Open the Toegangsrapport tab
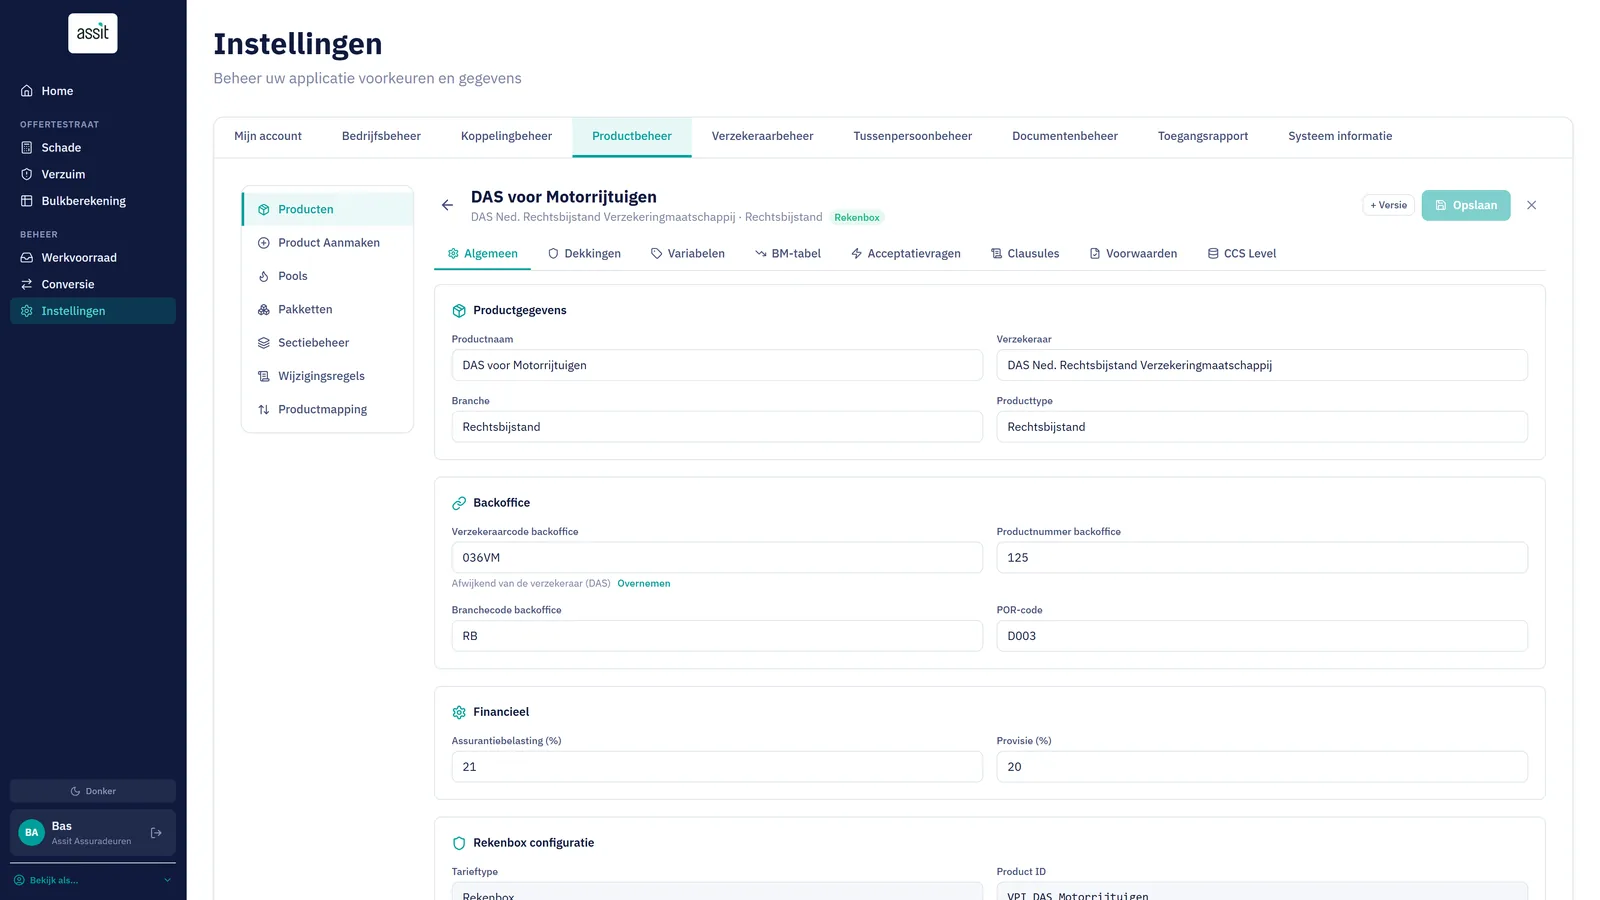This screenshot has height=900, width=1600. point(1203,137)
